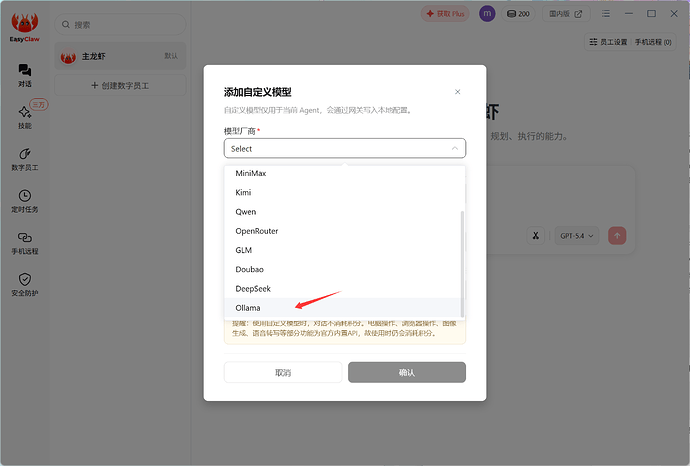Click the purple user avatar
Viewport: 690px width, 466px height.
(x=487, y=14)
